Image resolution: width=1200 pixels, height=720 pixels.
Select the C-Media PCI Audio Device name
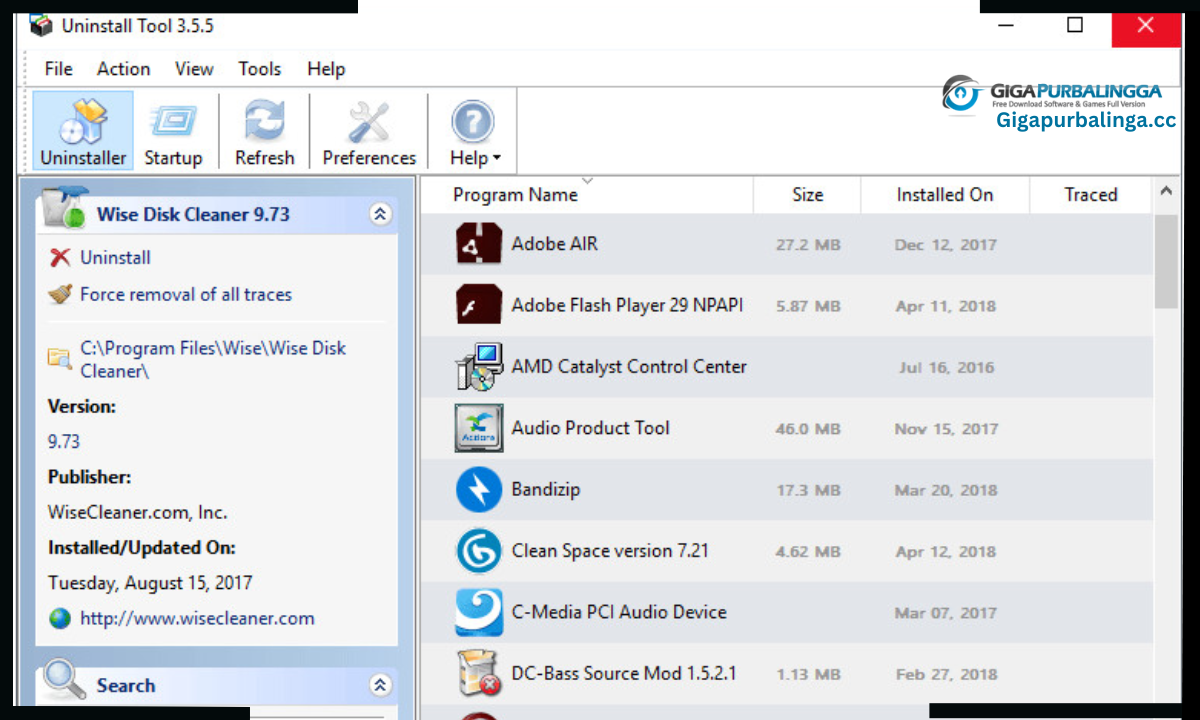pos(619,612)
